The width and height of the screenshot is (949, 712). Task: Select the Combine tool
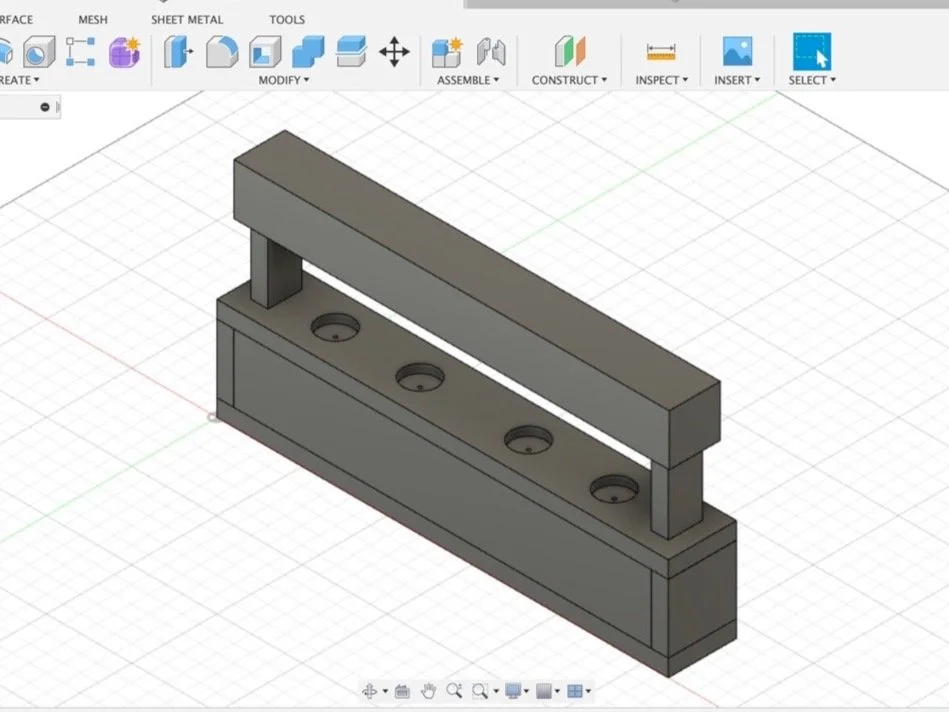click(308, 51)
